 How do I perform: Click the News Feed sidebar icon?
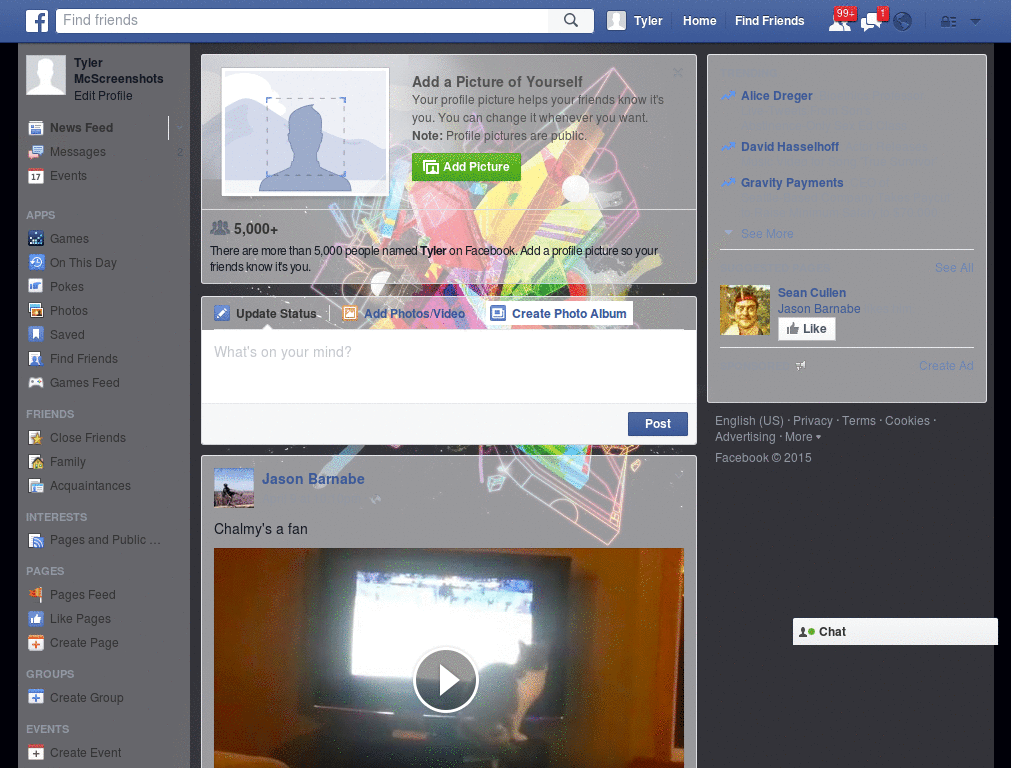click(36, 128)
